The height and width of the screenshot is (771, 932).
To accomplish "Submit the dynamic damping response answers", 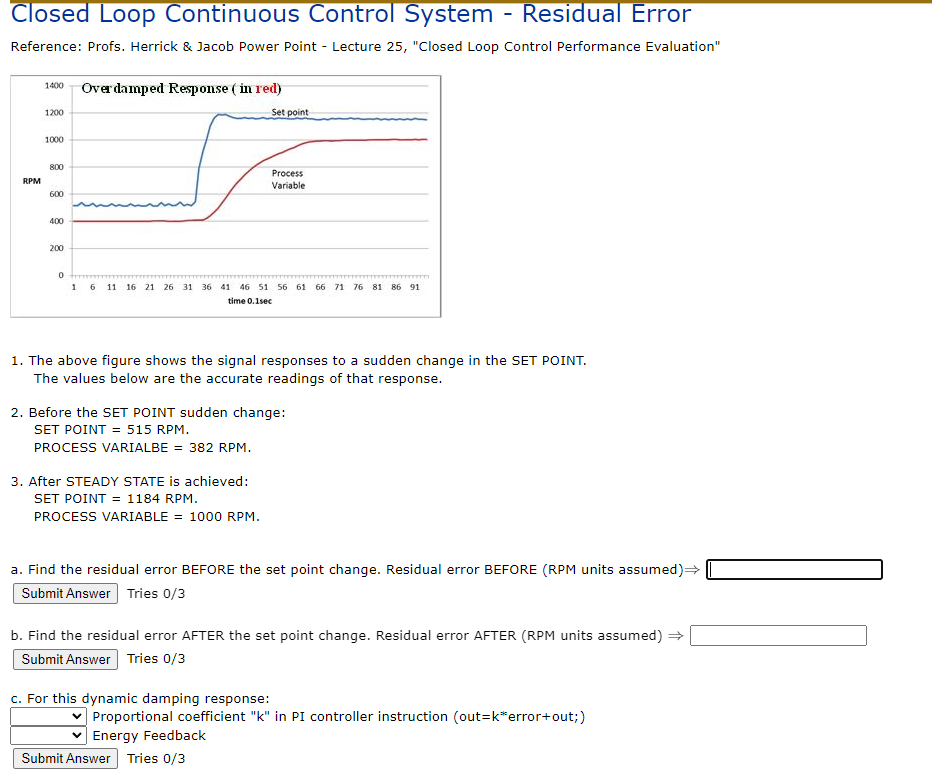I will 64,758.
